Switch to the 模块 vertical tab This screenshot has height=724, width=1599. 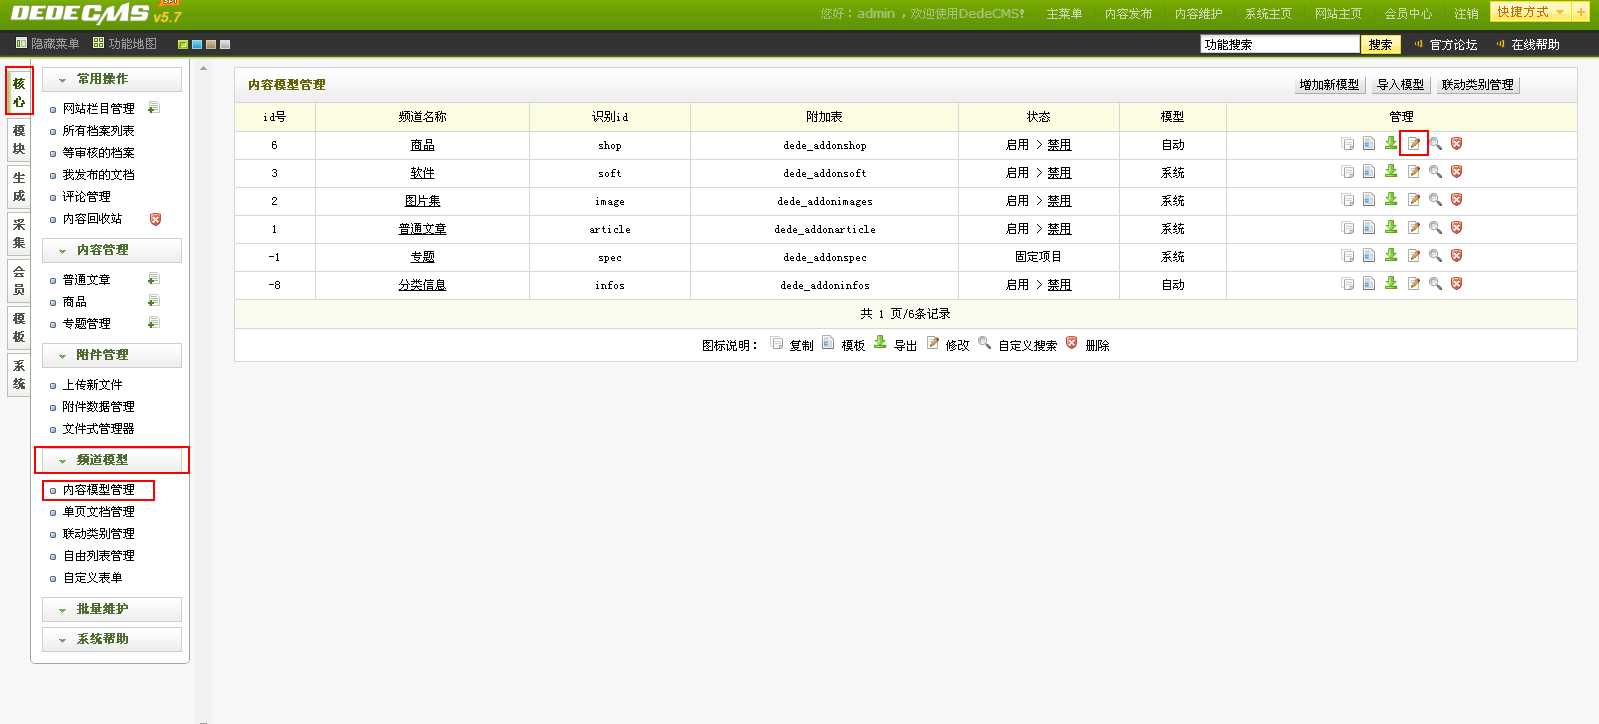pyautogui.click(x=19, y=139)
